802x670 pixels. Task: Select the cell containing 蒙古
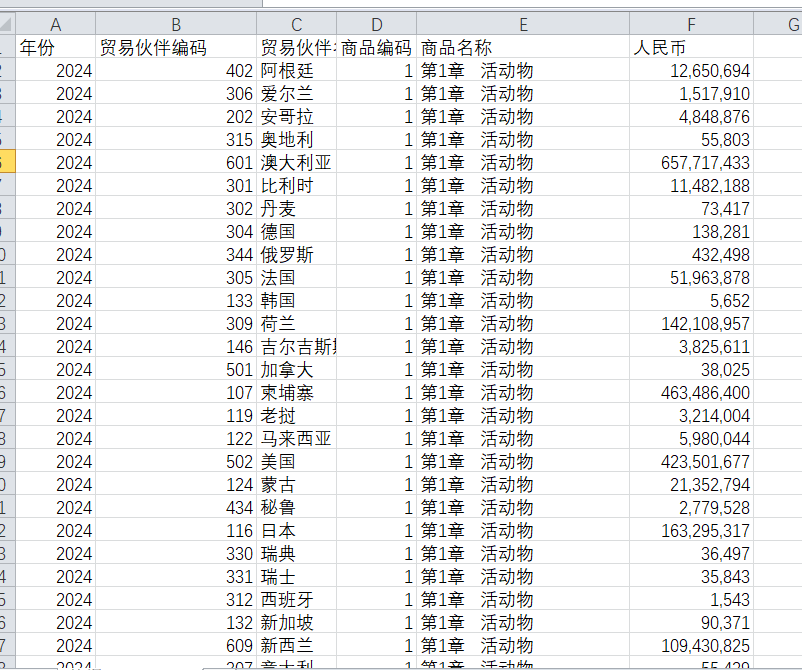pos(296,484)
